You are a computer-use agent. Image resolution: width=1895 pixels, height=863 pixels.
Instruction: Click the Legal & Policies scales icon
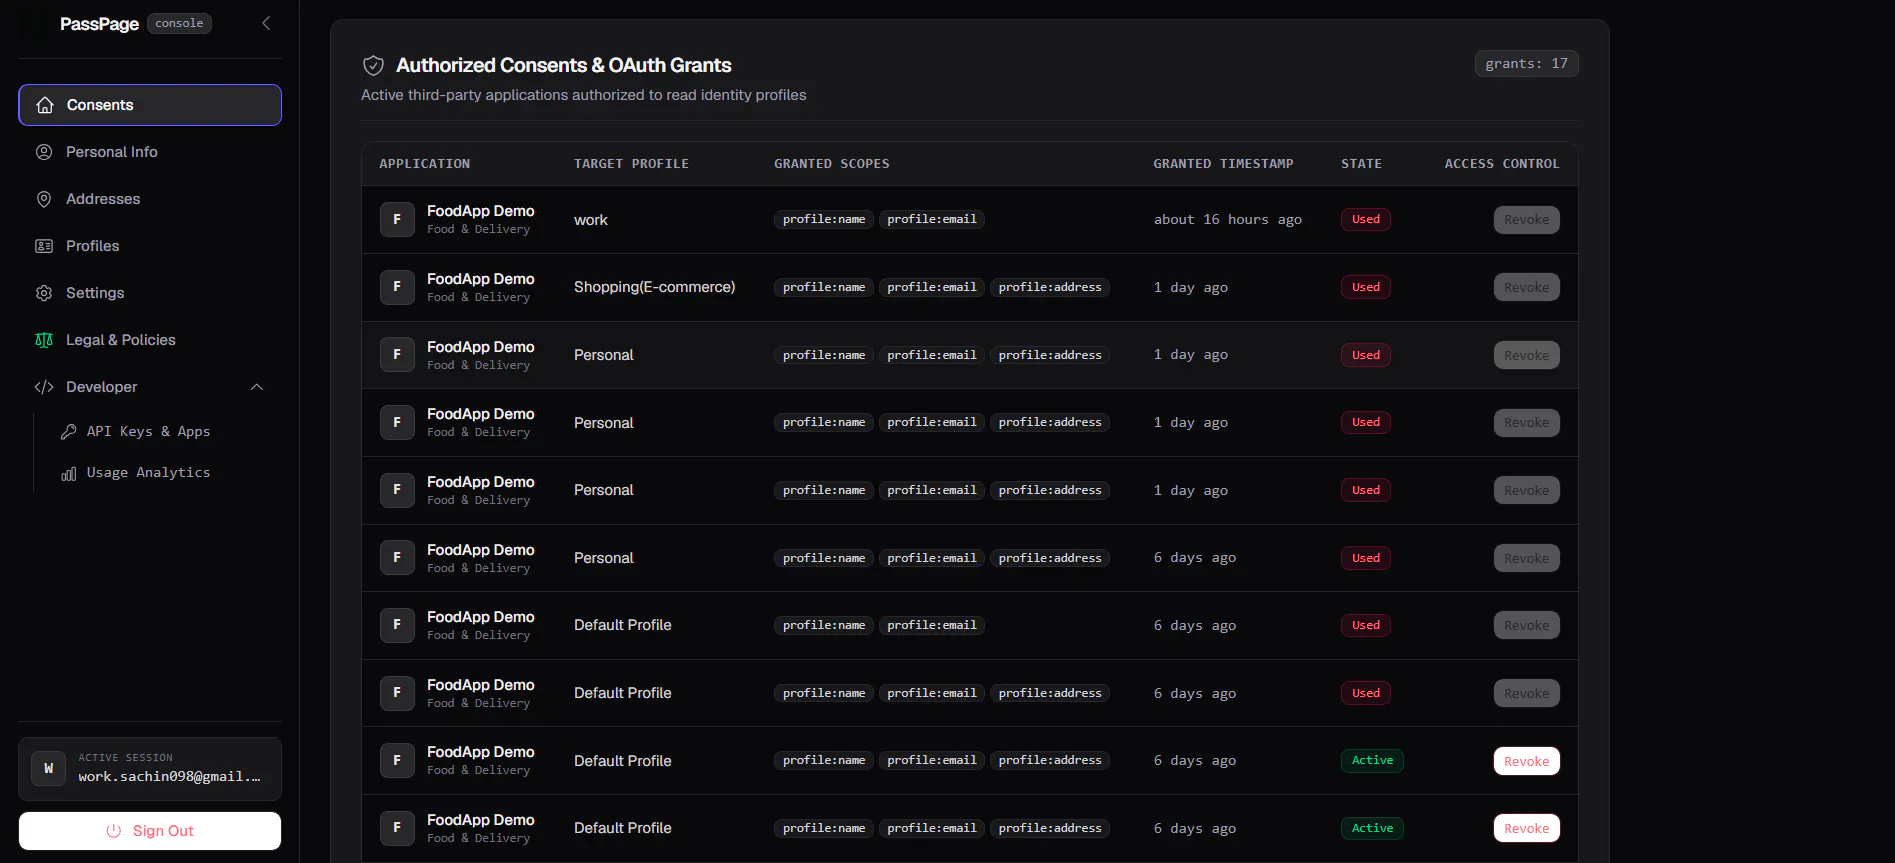click(44, 340)
